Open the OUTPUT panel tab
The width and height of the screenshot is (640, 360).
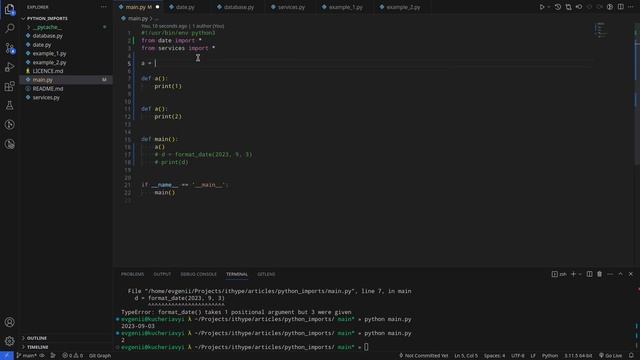(x=162, y=274)
